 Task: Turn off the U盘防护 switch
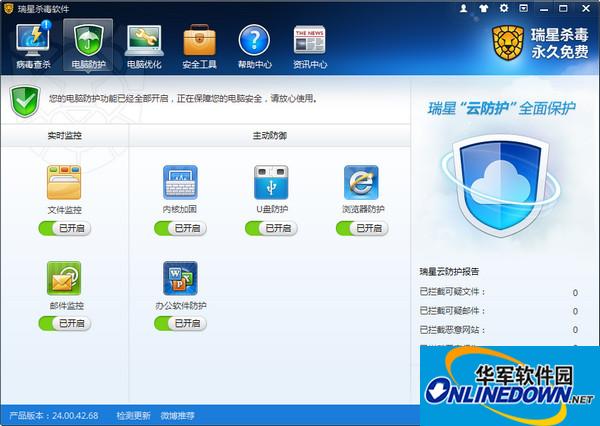[271, 228]
